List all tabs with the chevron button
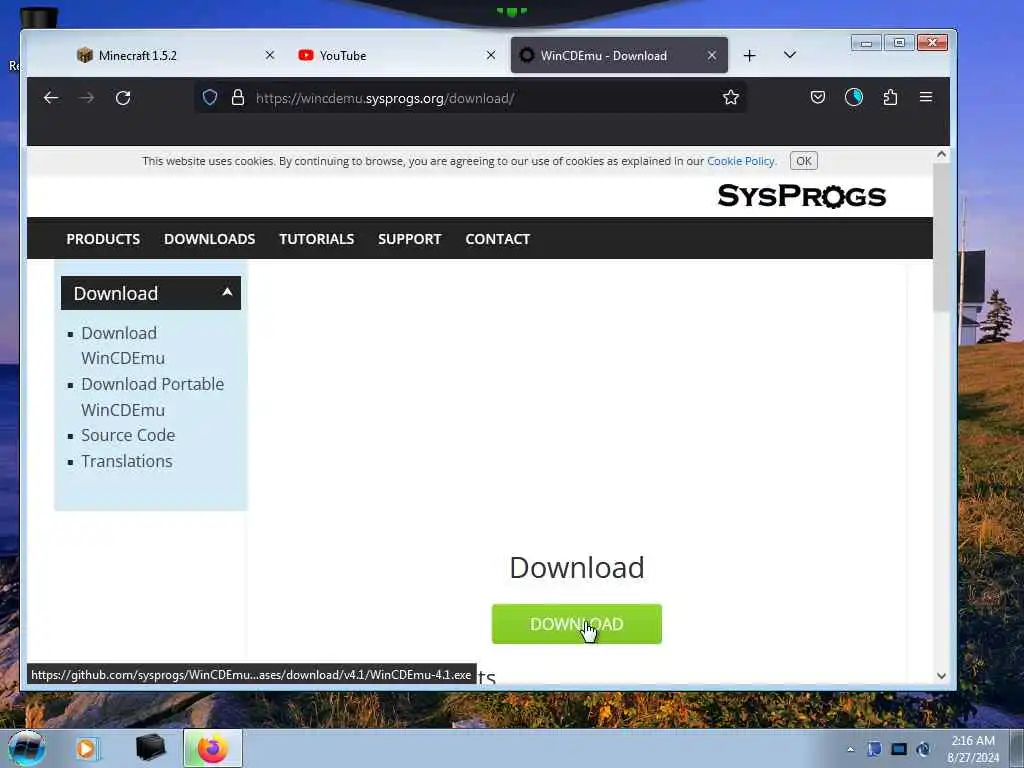Screen dimensions: 1024x768 [790, 55]
